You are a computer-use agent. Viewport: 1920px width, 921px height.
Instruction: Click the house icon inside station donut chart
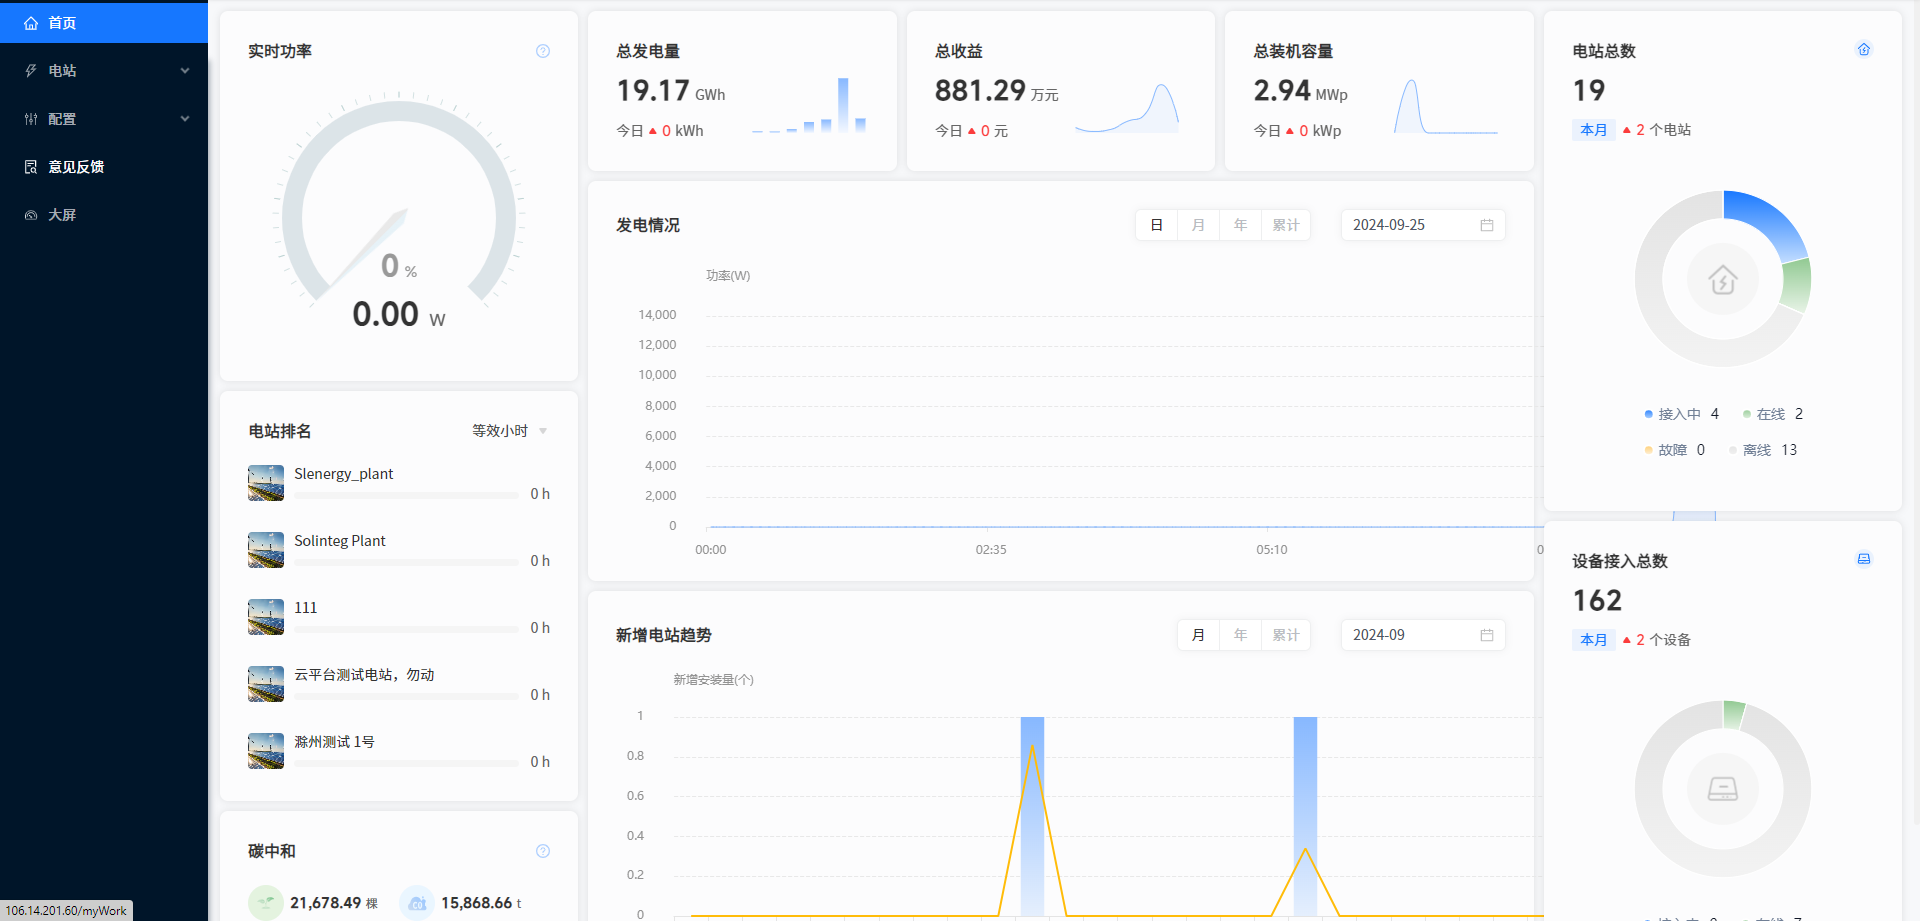(1722, 280)
